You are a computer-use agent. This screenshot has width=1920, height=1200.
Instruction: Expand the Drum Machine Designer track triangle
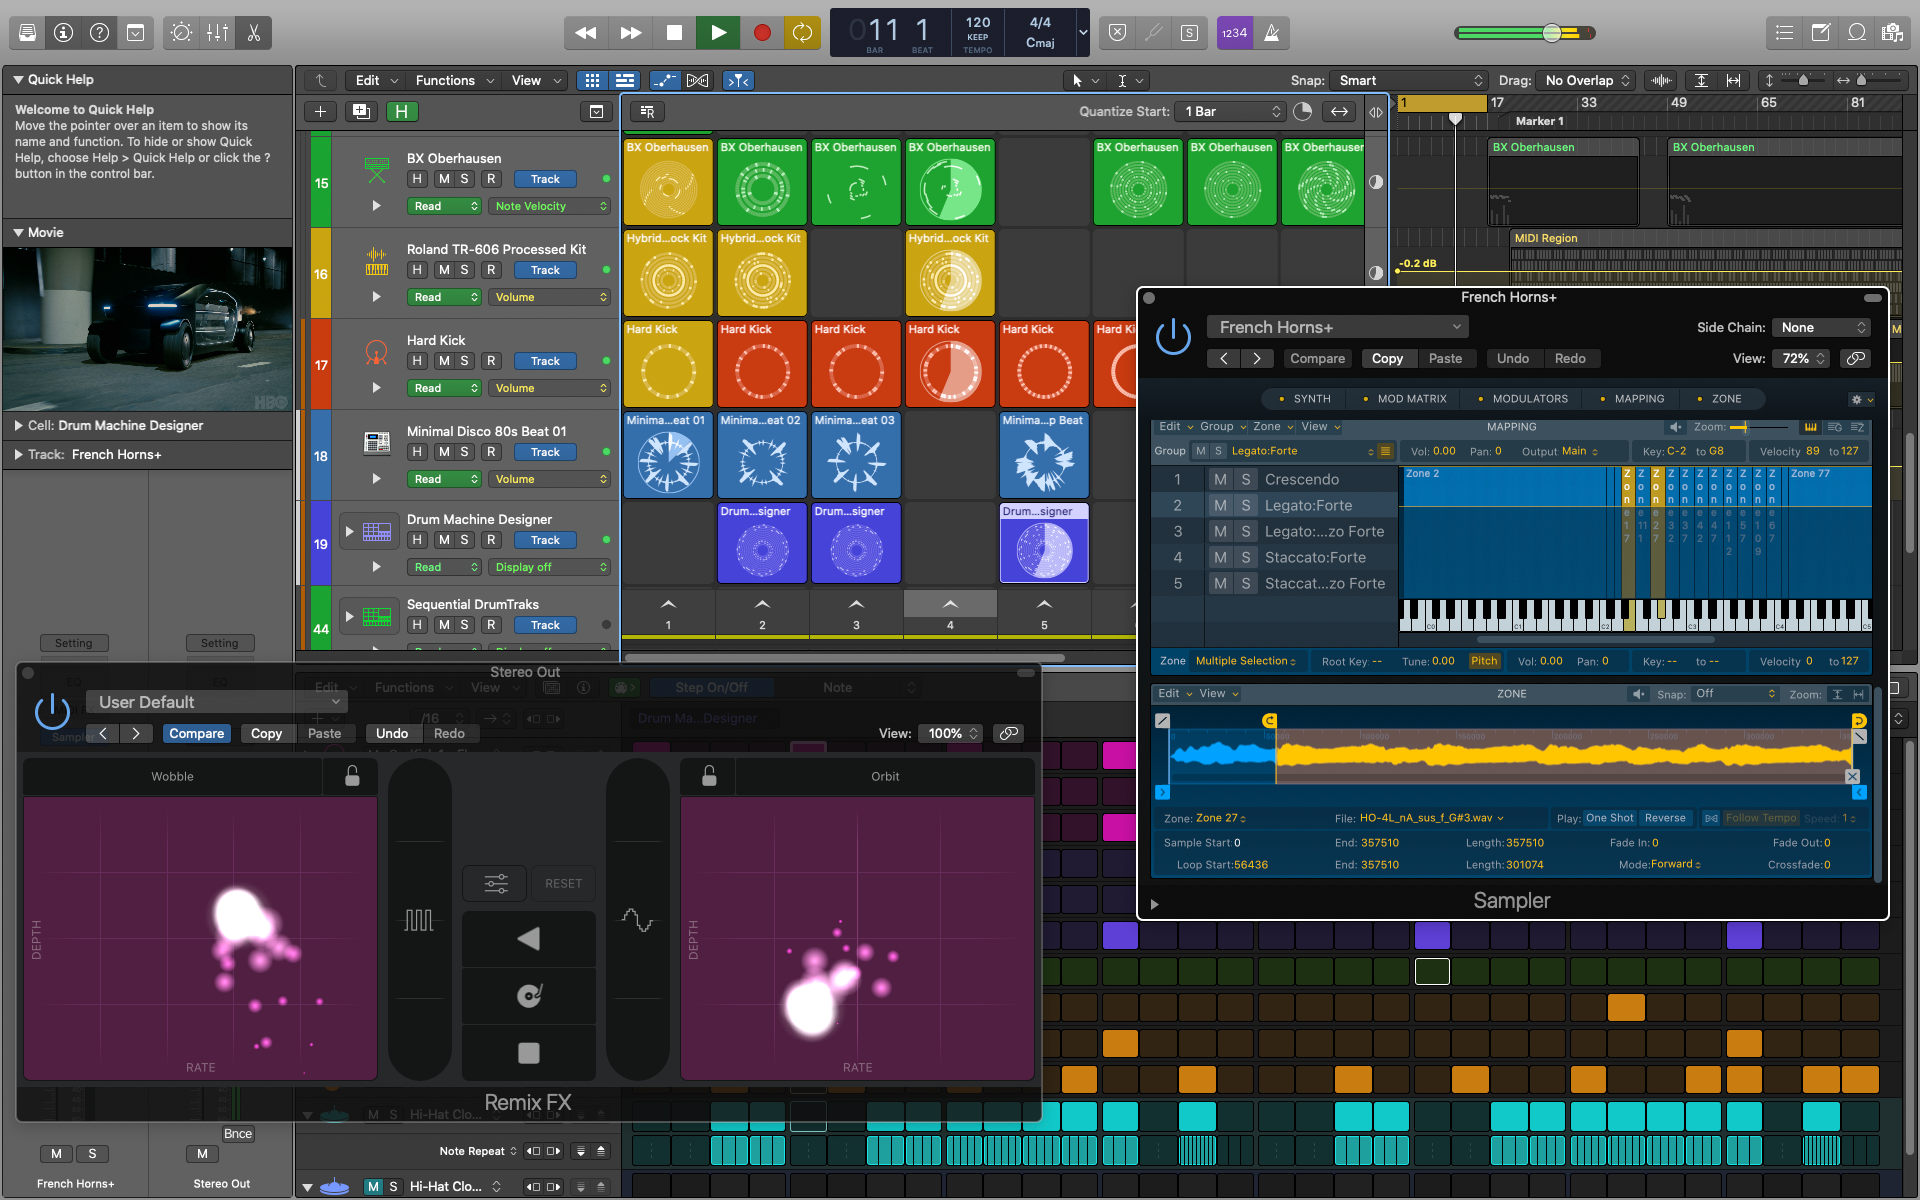(x=349, y=531)
